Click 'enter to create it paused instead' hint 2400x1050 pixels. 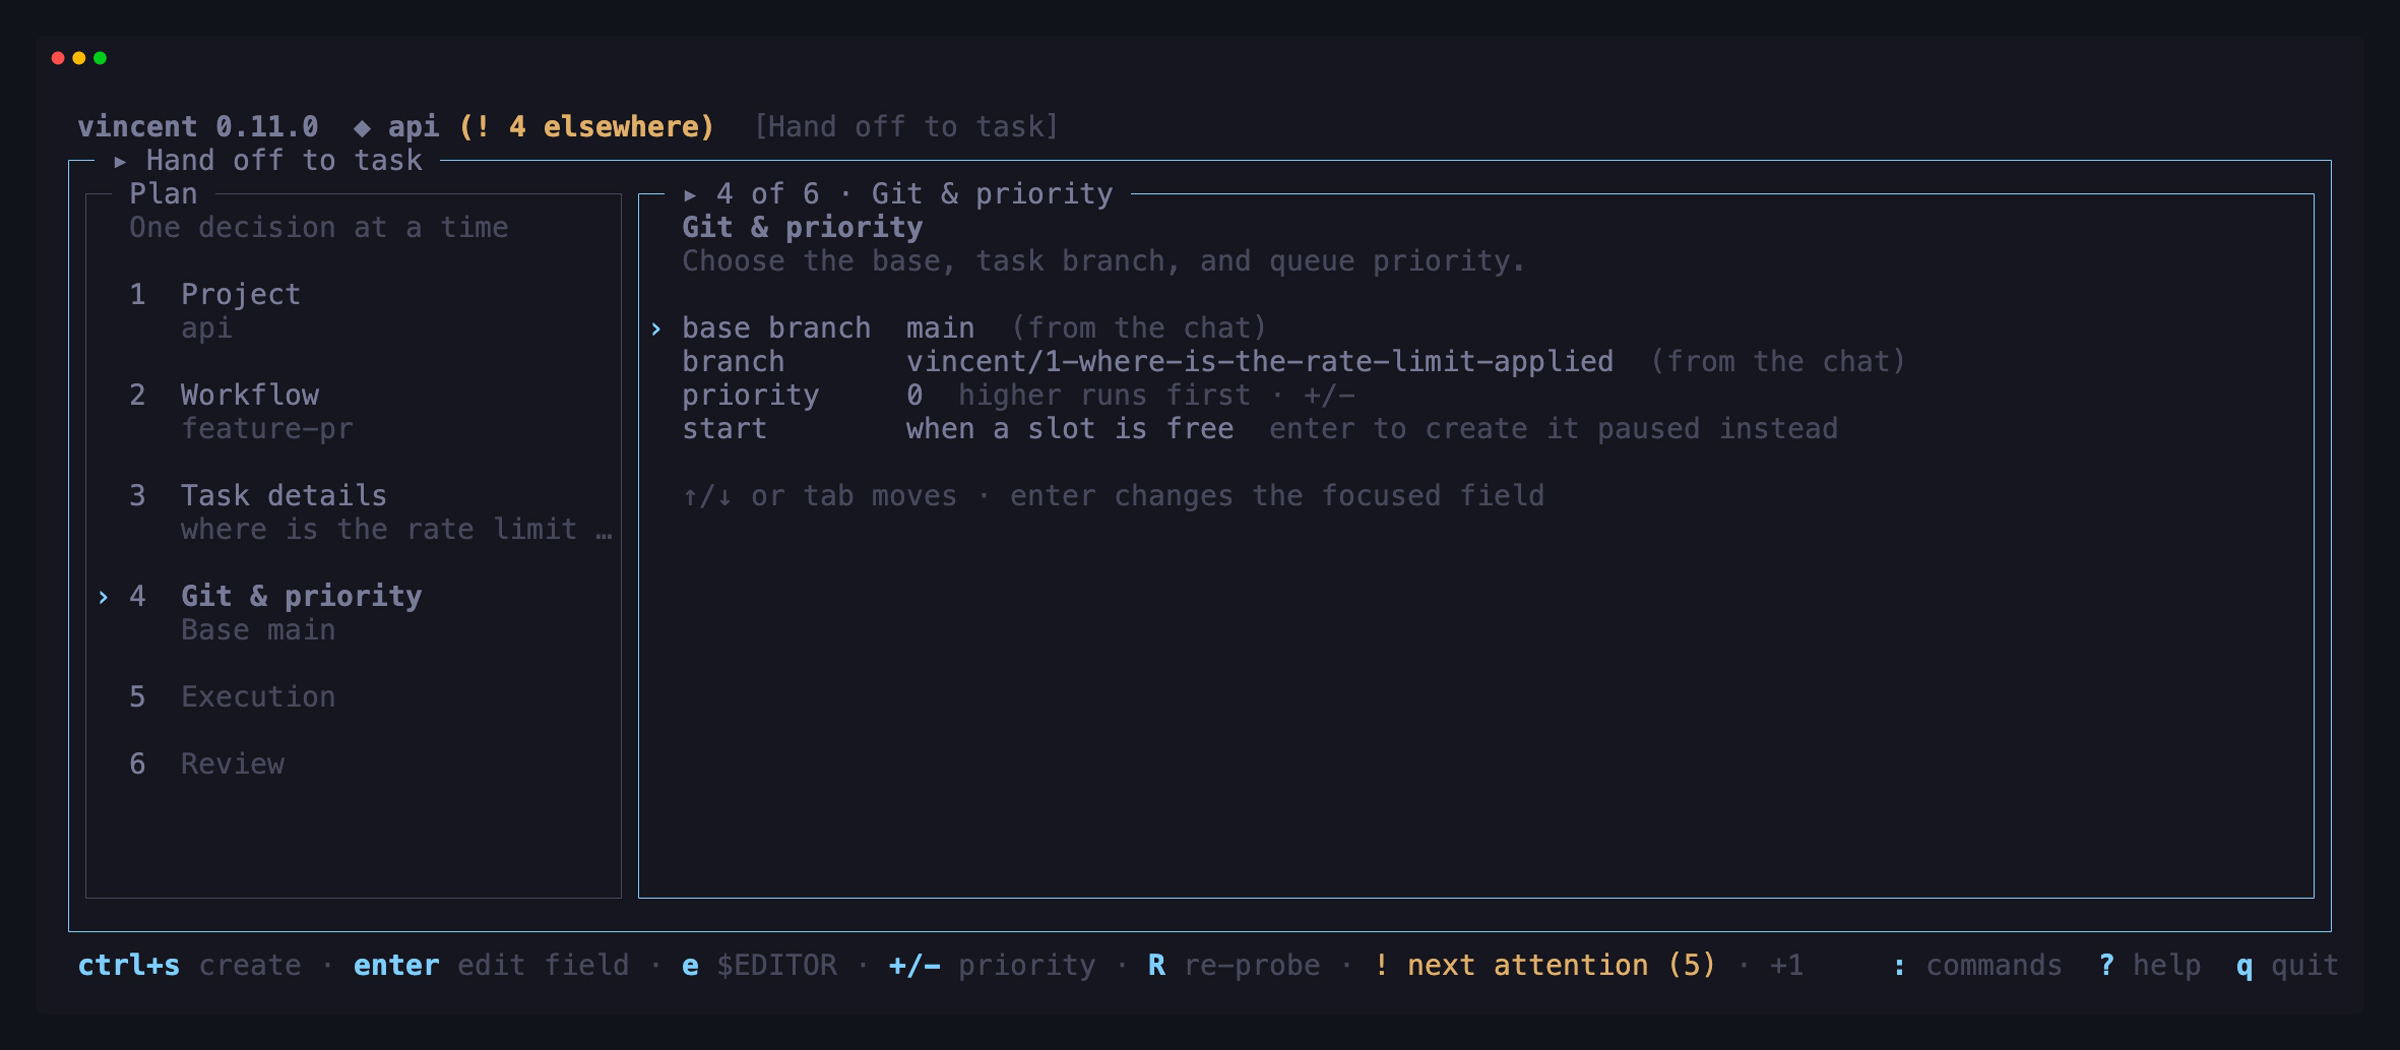[x=1553, y=429]
